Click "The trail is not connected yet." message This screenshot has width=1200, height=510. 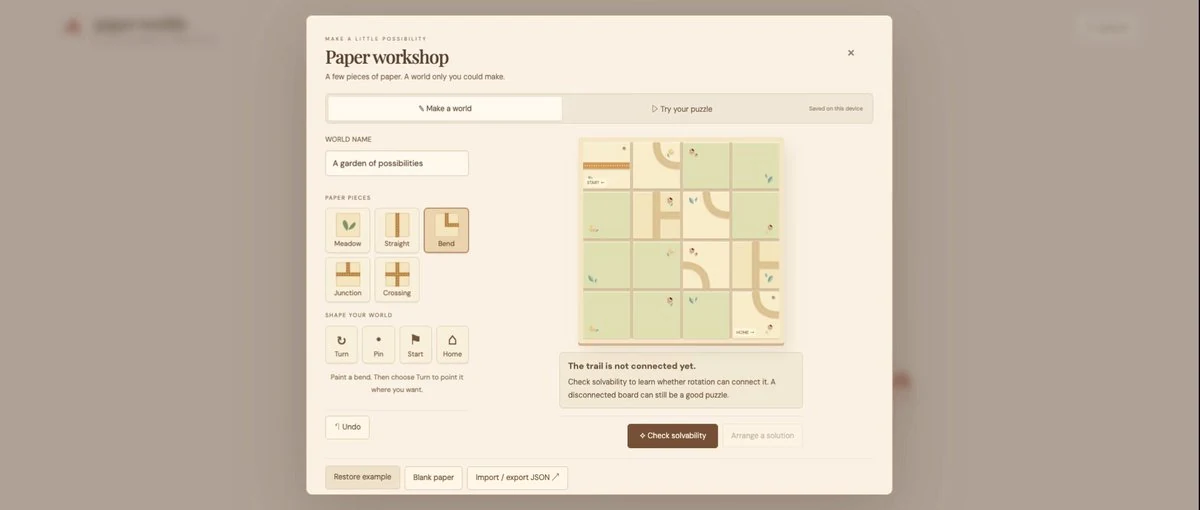pos(632,366)
